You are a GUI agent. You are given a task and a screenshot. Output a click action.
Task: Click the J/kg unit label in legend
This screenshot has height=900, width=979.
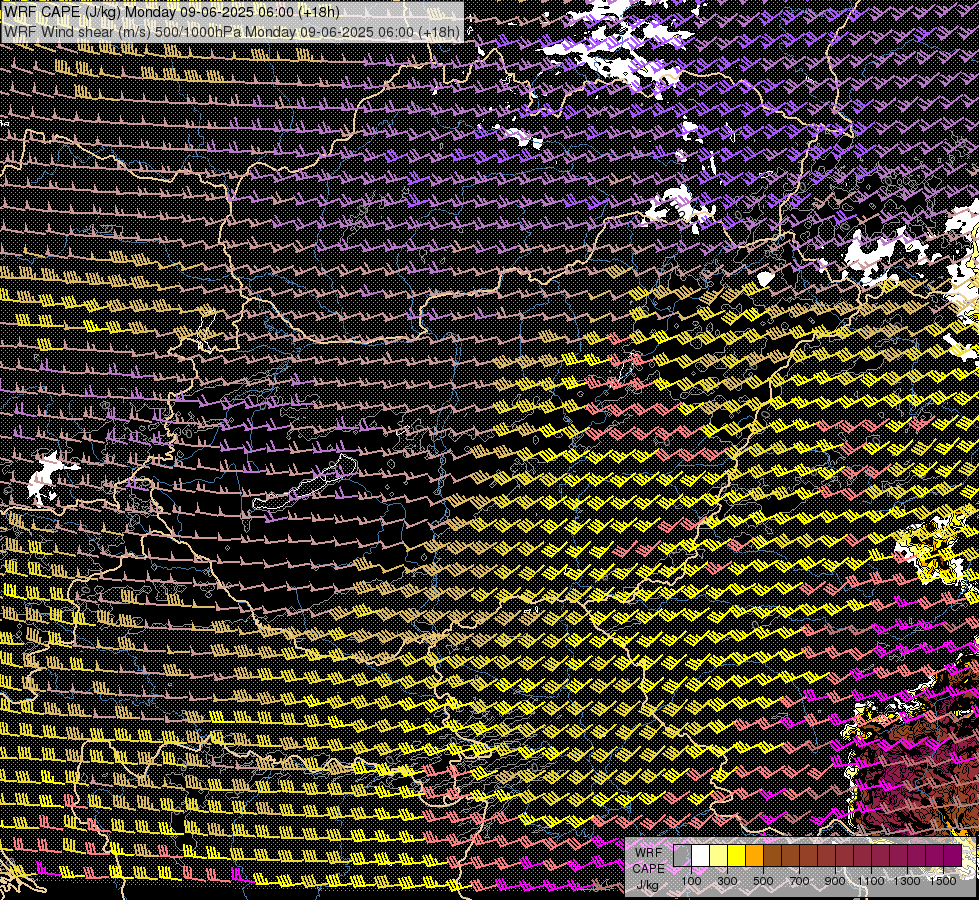pyautogui.click(x=647, y=885)
